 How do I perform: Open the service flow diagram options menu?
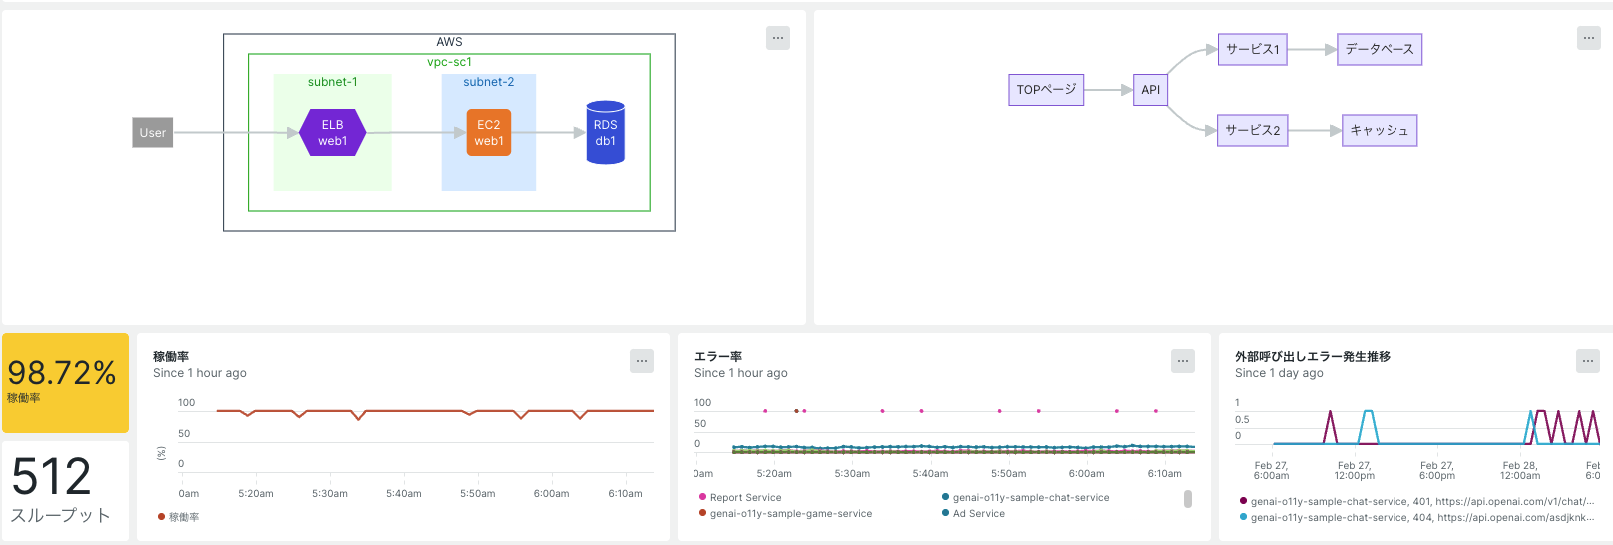[1588, 38]
